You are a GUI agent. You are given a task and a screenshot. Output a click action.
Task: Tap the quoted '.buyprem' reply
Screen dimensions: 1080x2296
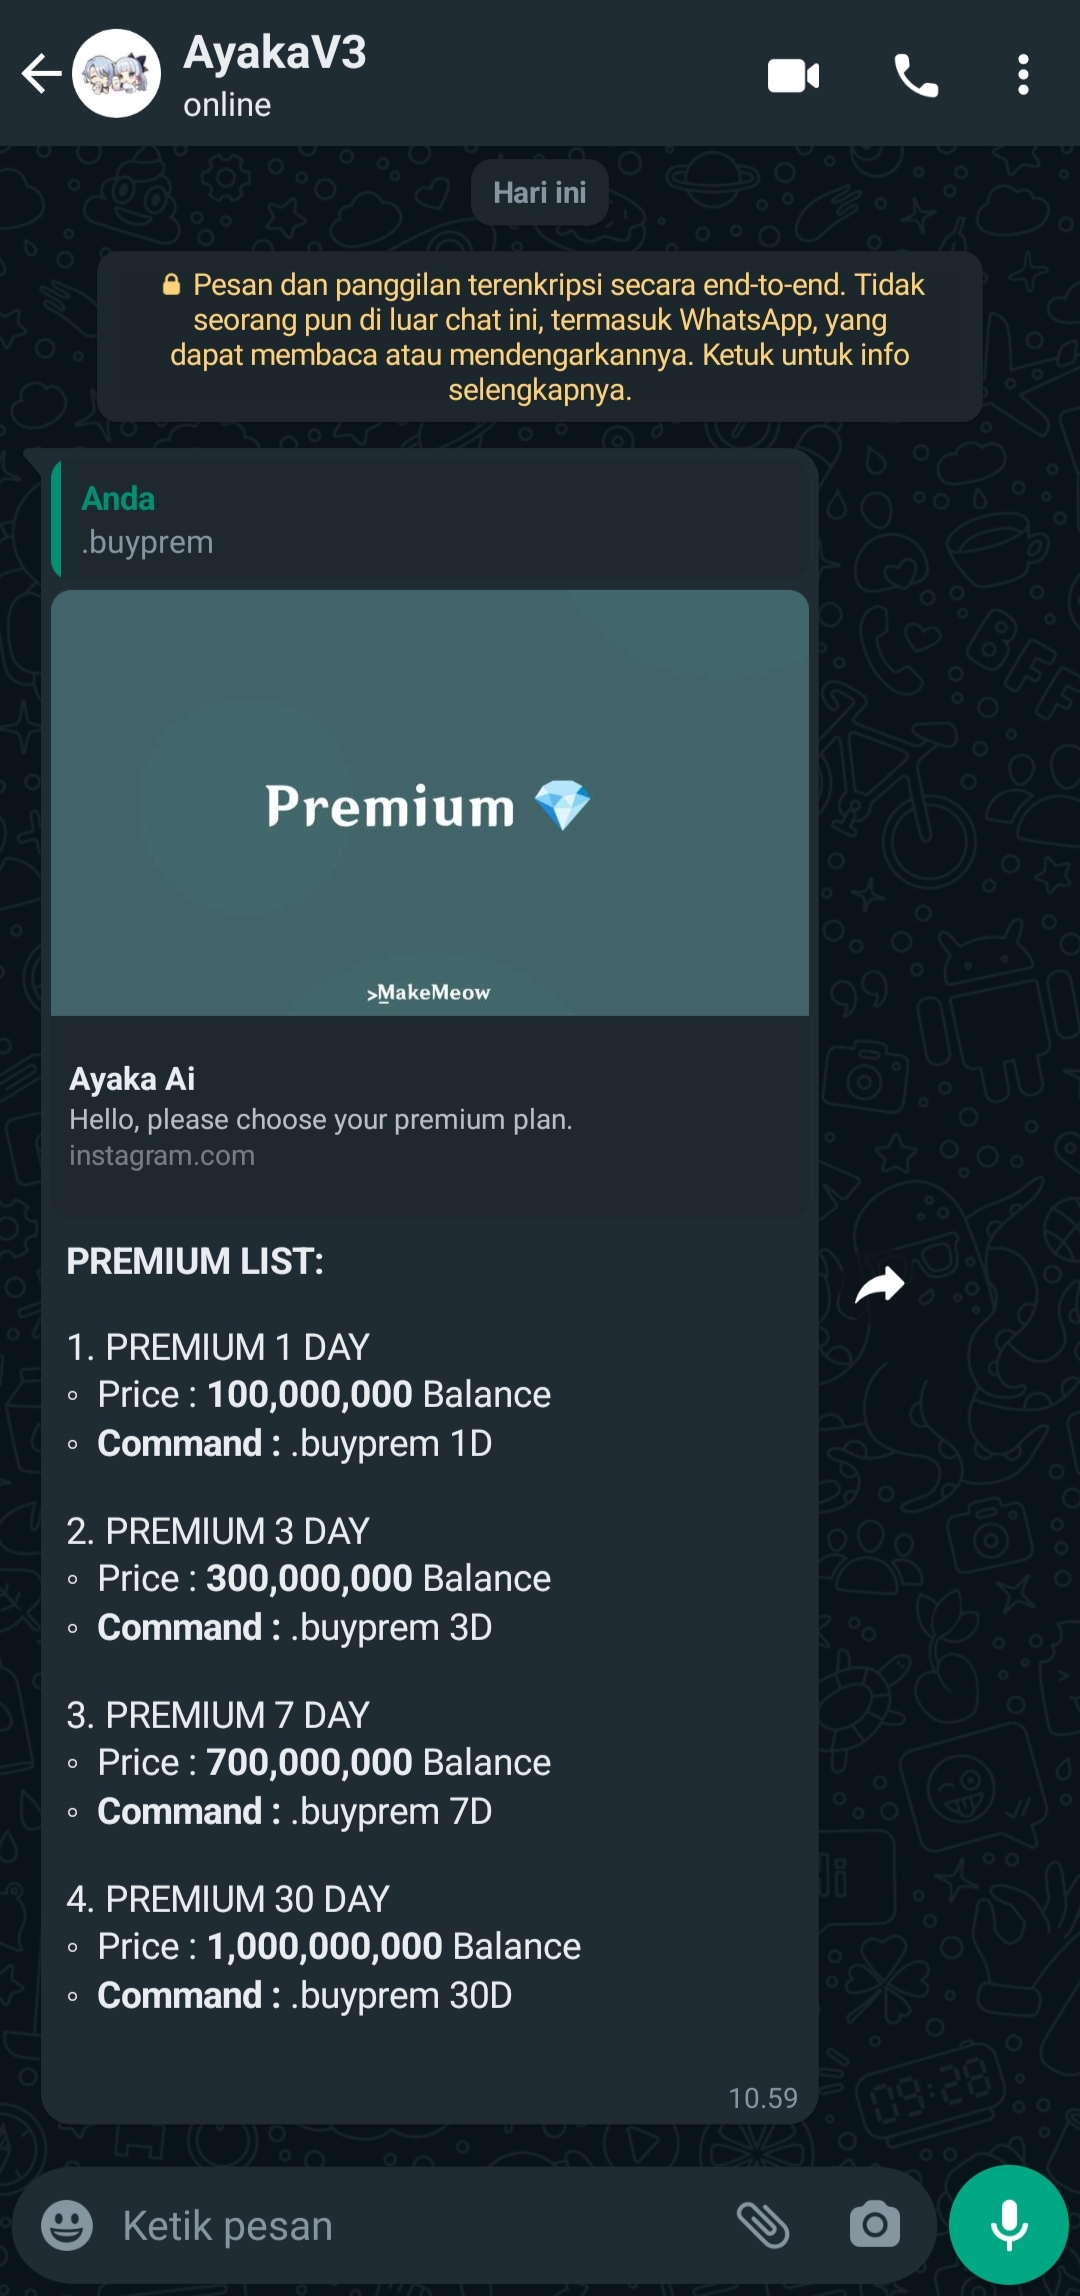(x=430, y=520)
